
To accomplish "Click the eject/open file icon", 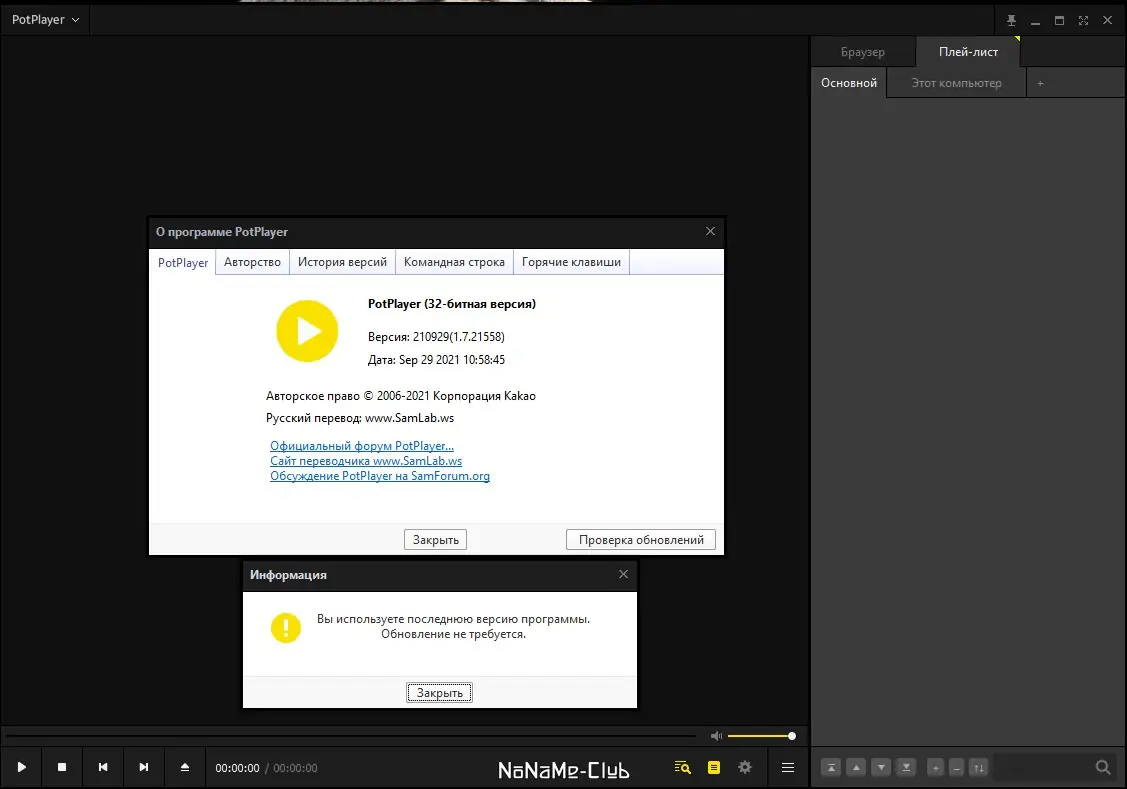I will click(x=185, y=767).
